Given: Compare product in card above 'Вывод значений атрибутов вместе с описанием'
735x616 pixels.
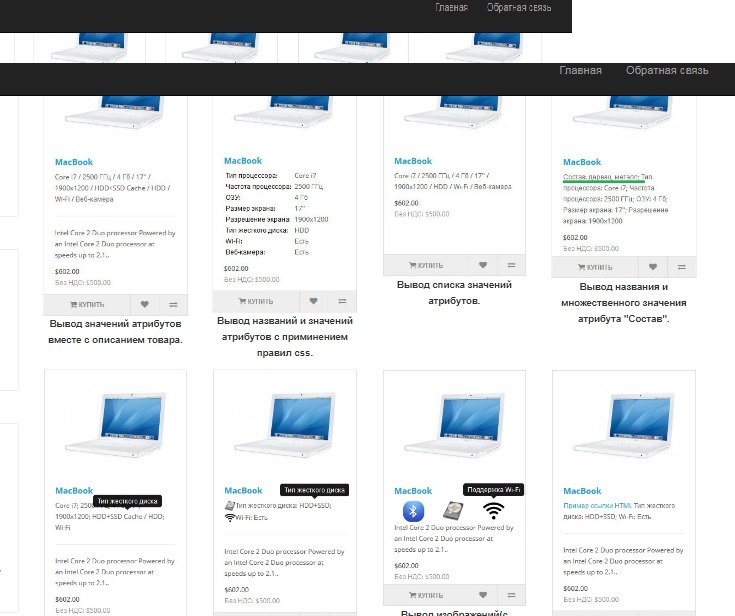Looking at the screenshot, I should coord(173,305).
